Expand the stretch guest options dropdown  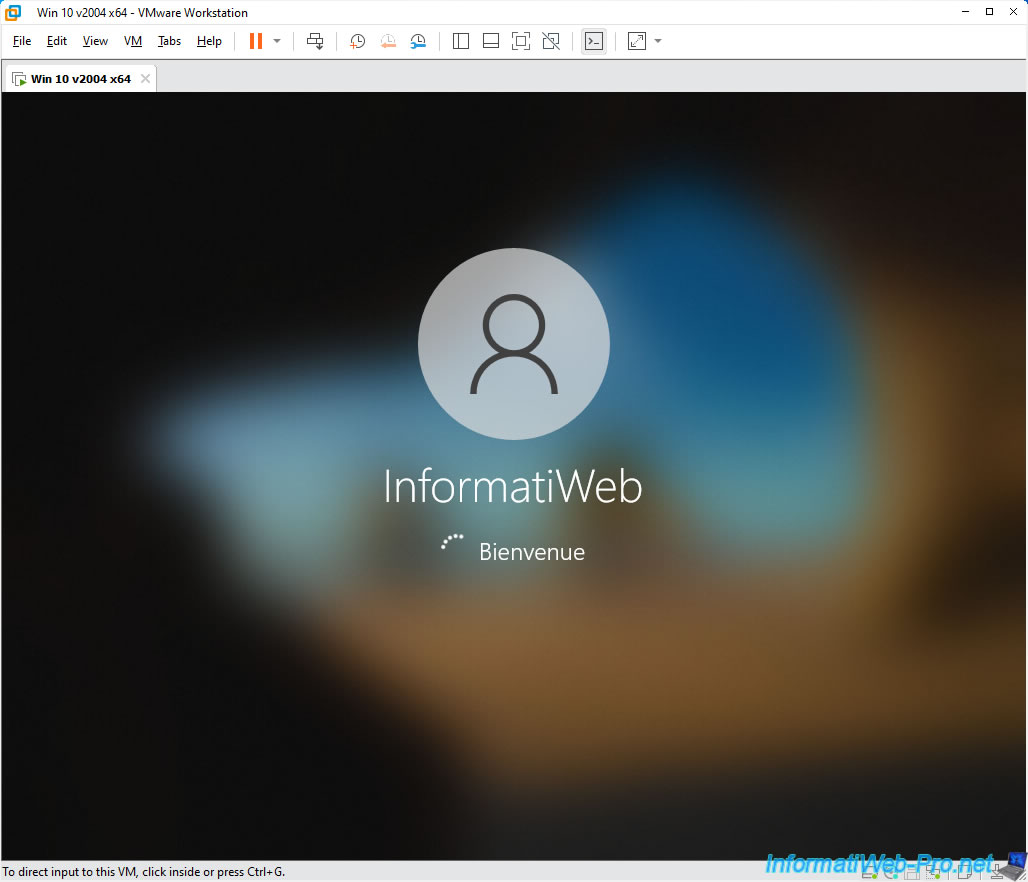pos(658,41)
